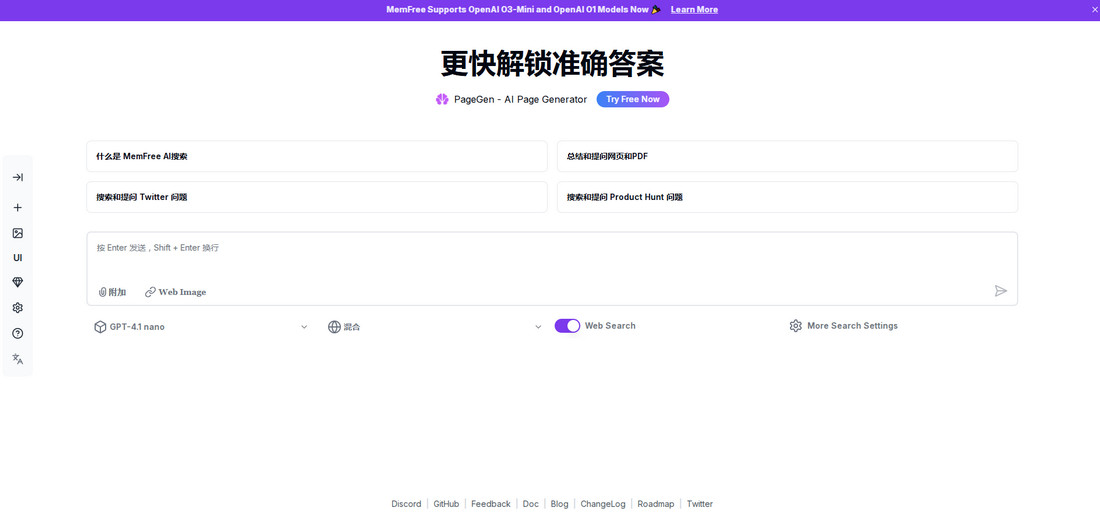
Task: Dismiss the top announcement banner
Action: [x=1093, y=10]
